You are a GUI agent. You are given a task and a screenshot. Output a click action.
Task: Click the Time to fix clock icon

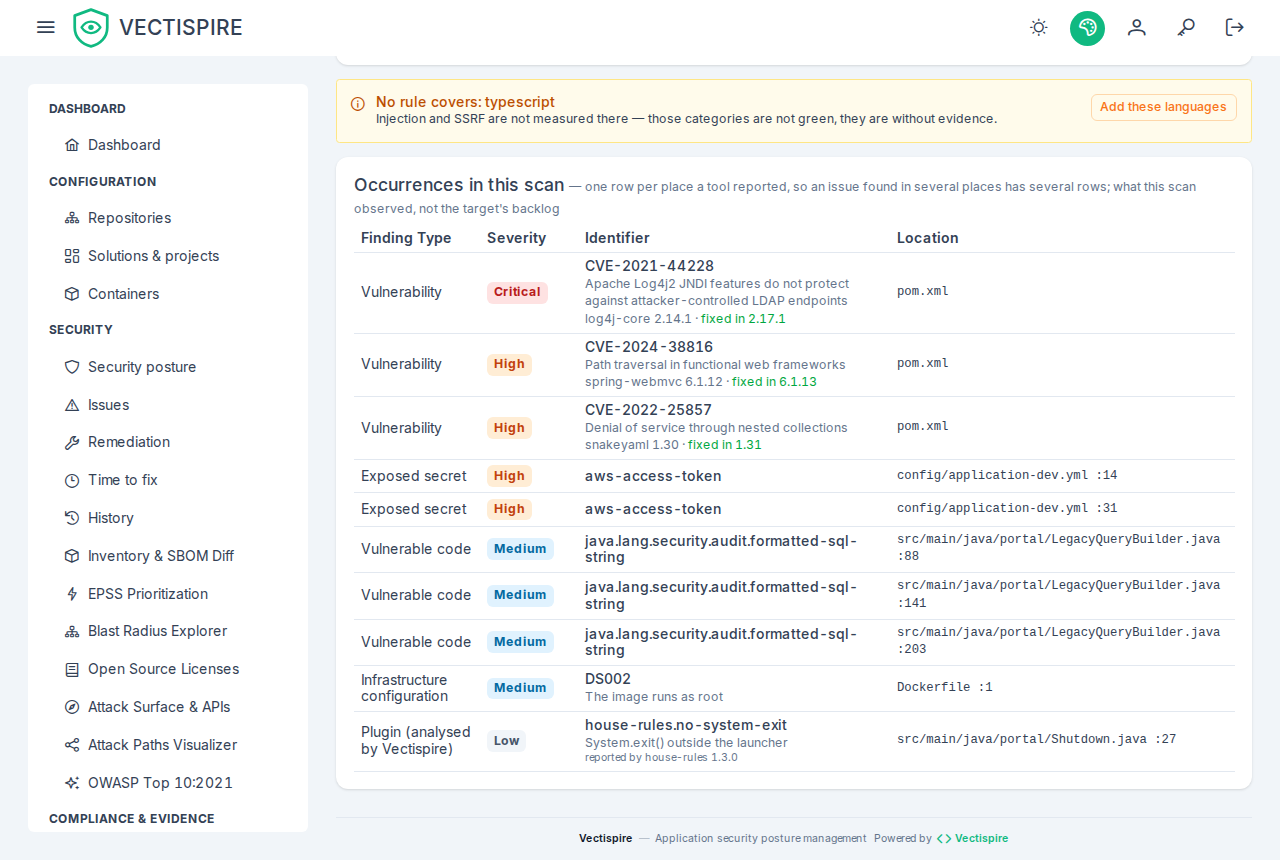[72, 480]
